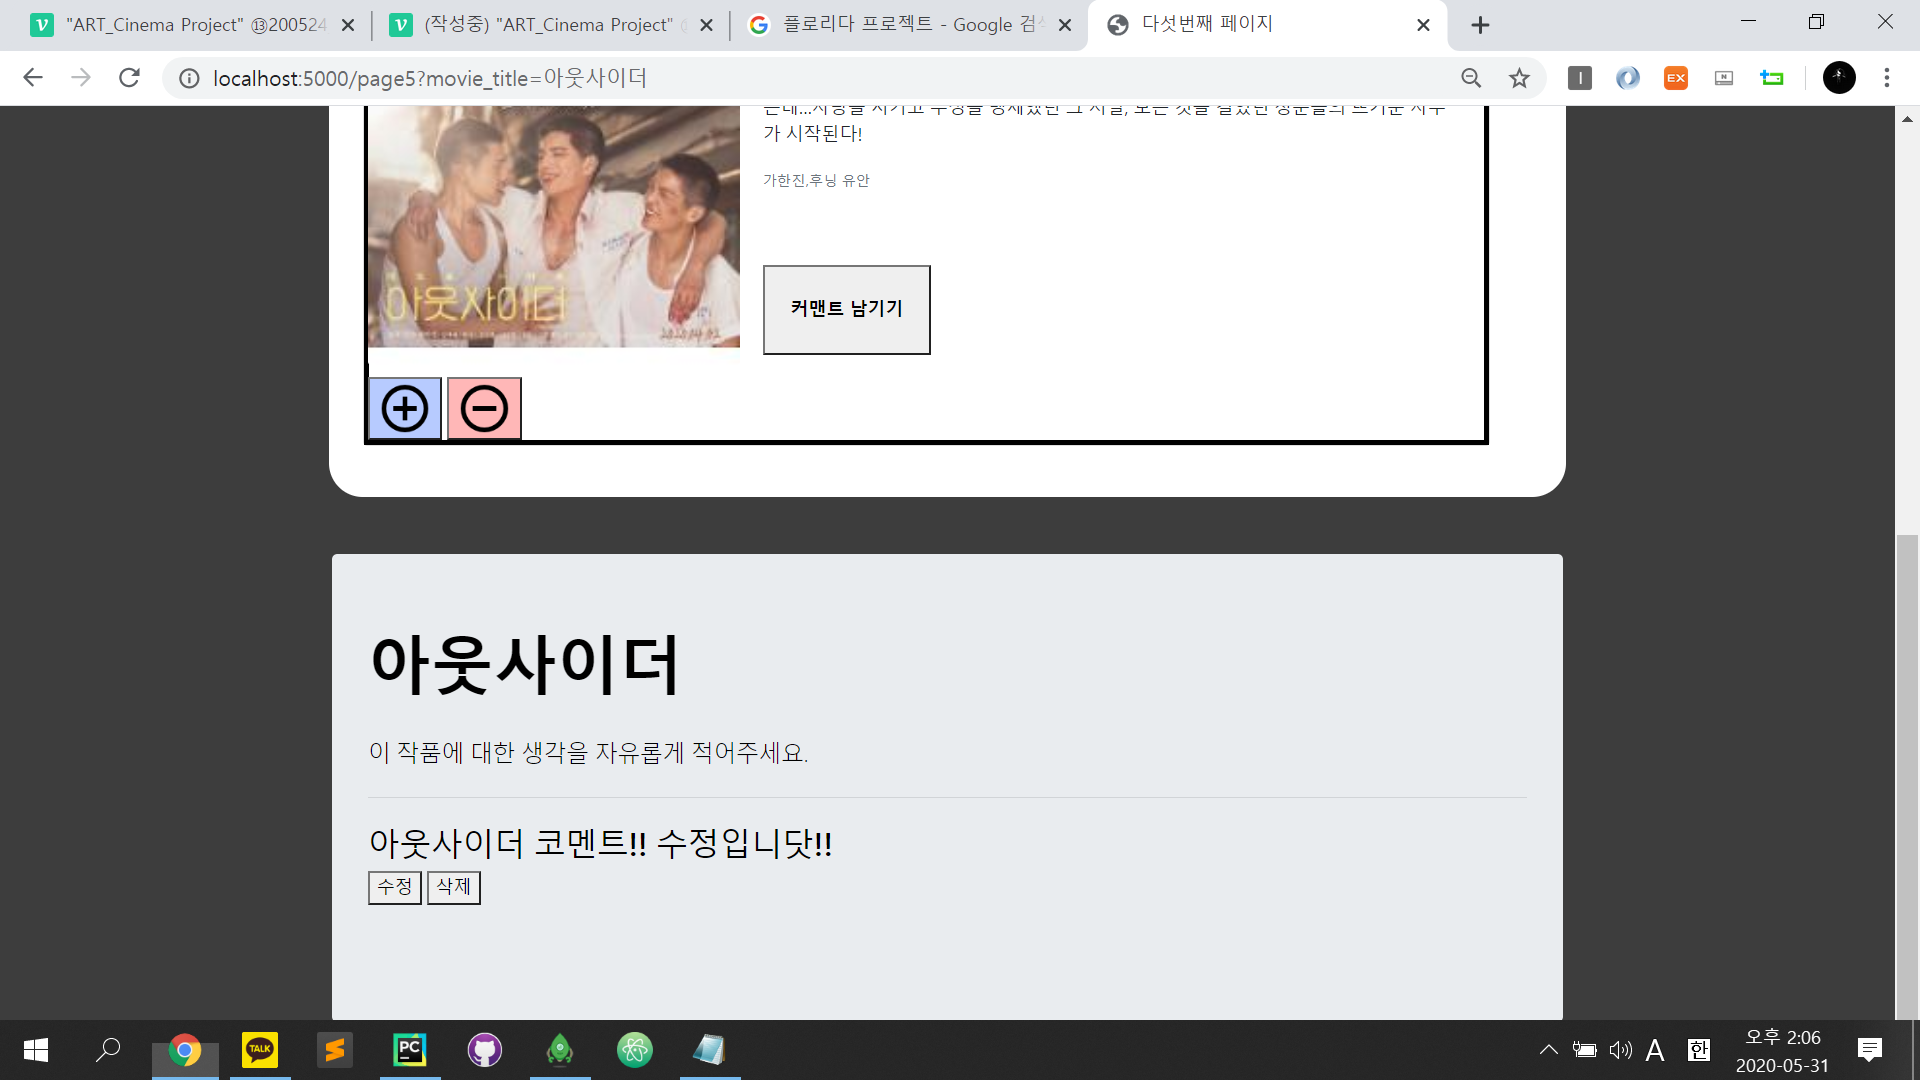1920x1080 pixels.
Task: Open a new browser tab
Action: tap(1480, 25)
